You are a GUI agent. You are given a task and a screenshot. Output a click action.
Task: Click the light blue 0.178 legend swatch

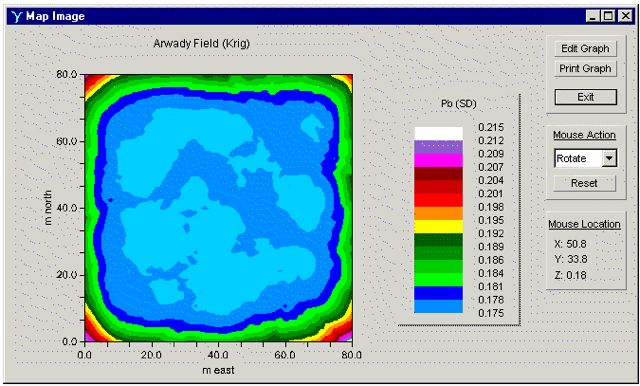pos(438,306)
